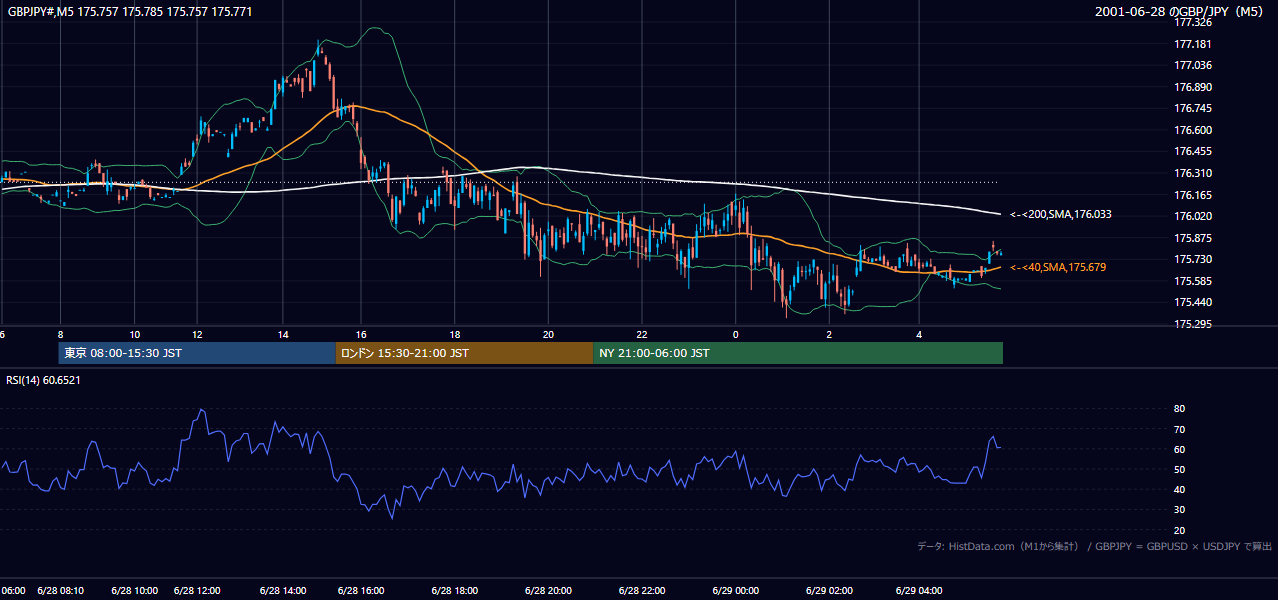Screen dimensions: 1278x600
Task: Select the NY 21:00-06:00 JST session bar
Action: [798, 353]
